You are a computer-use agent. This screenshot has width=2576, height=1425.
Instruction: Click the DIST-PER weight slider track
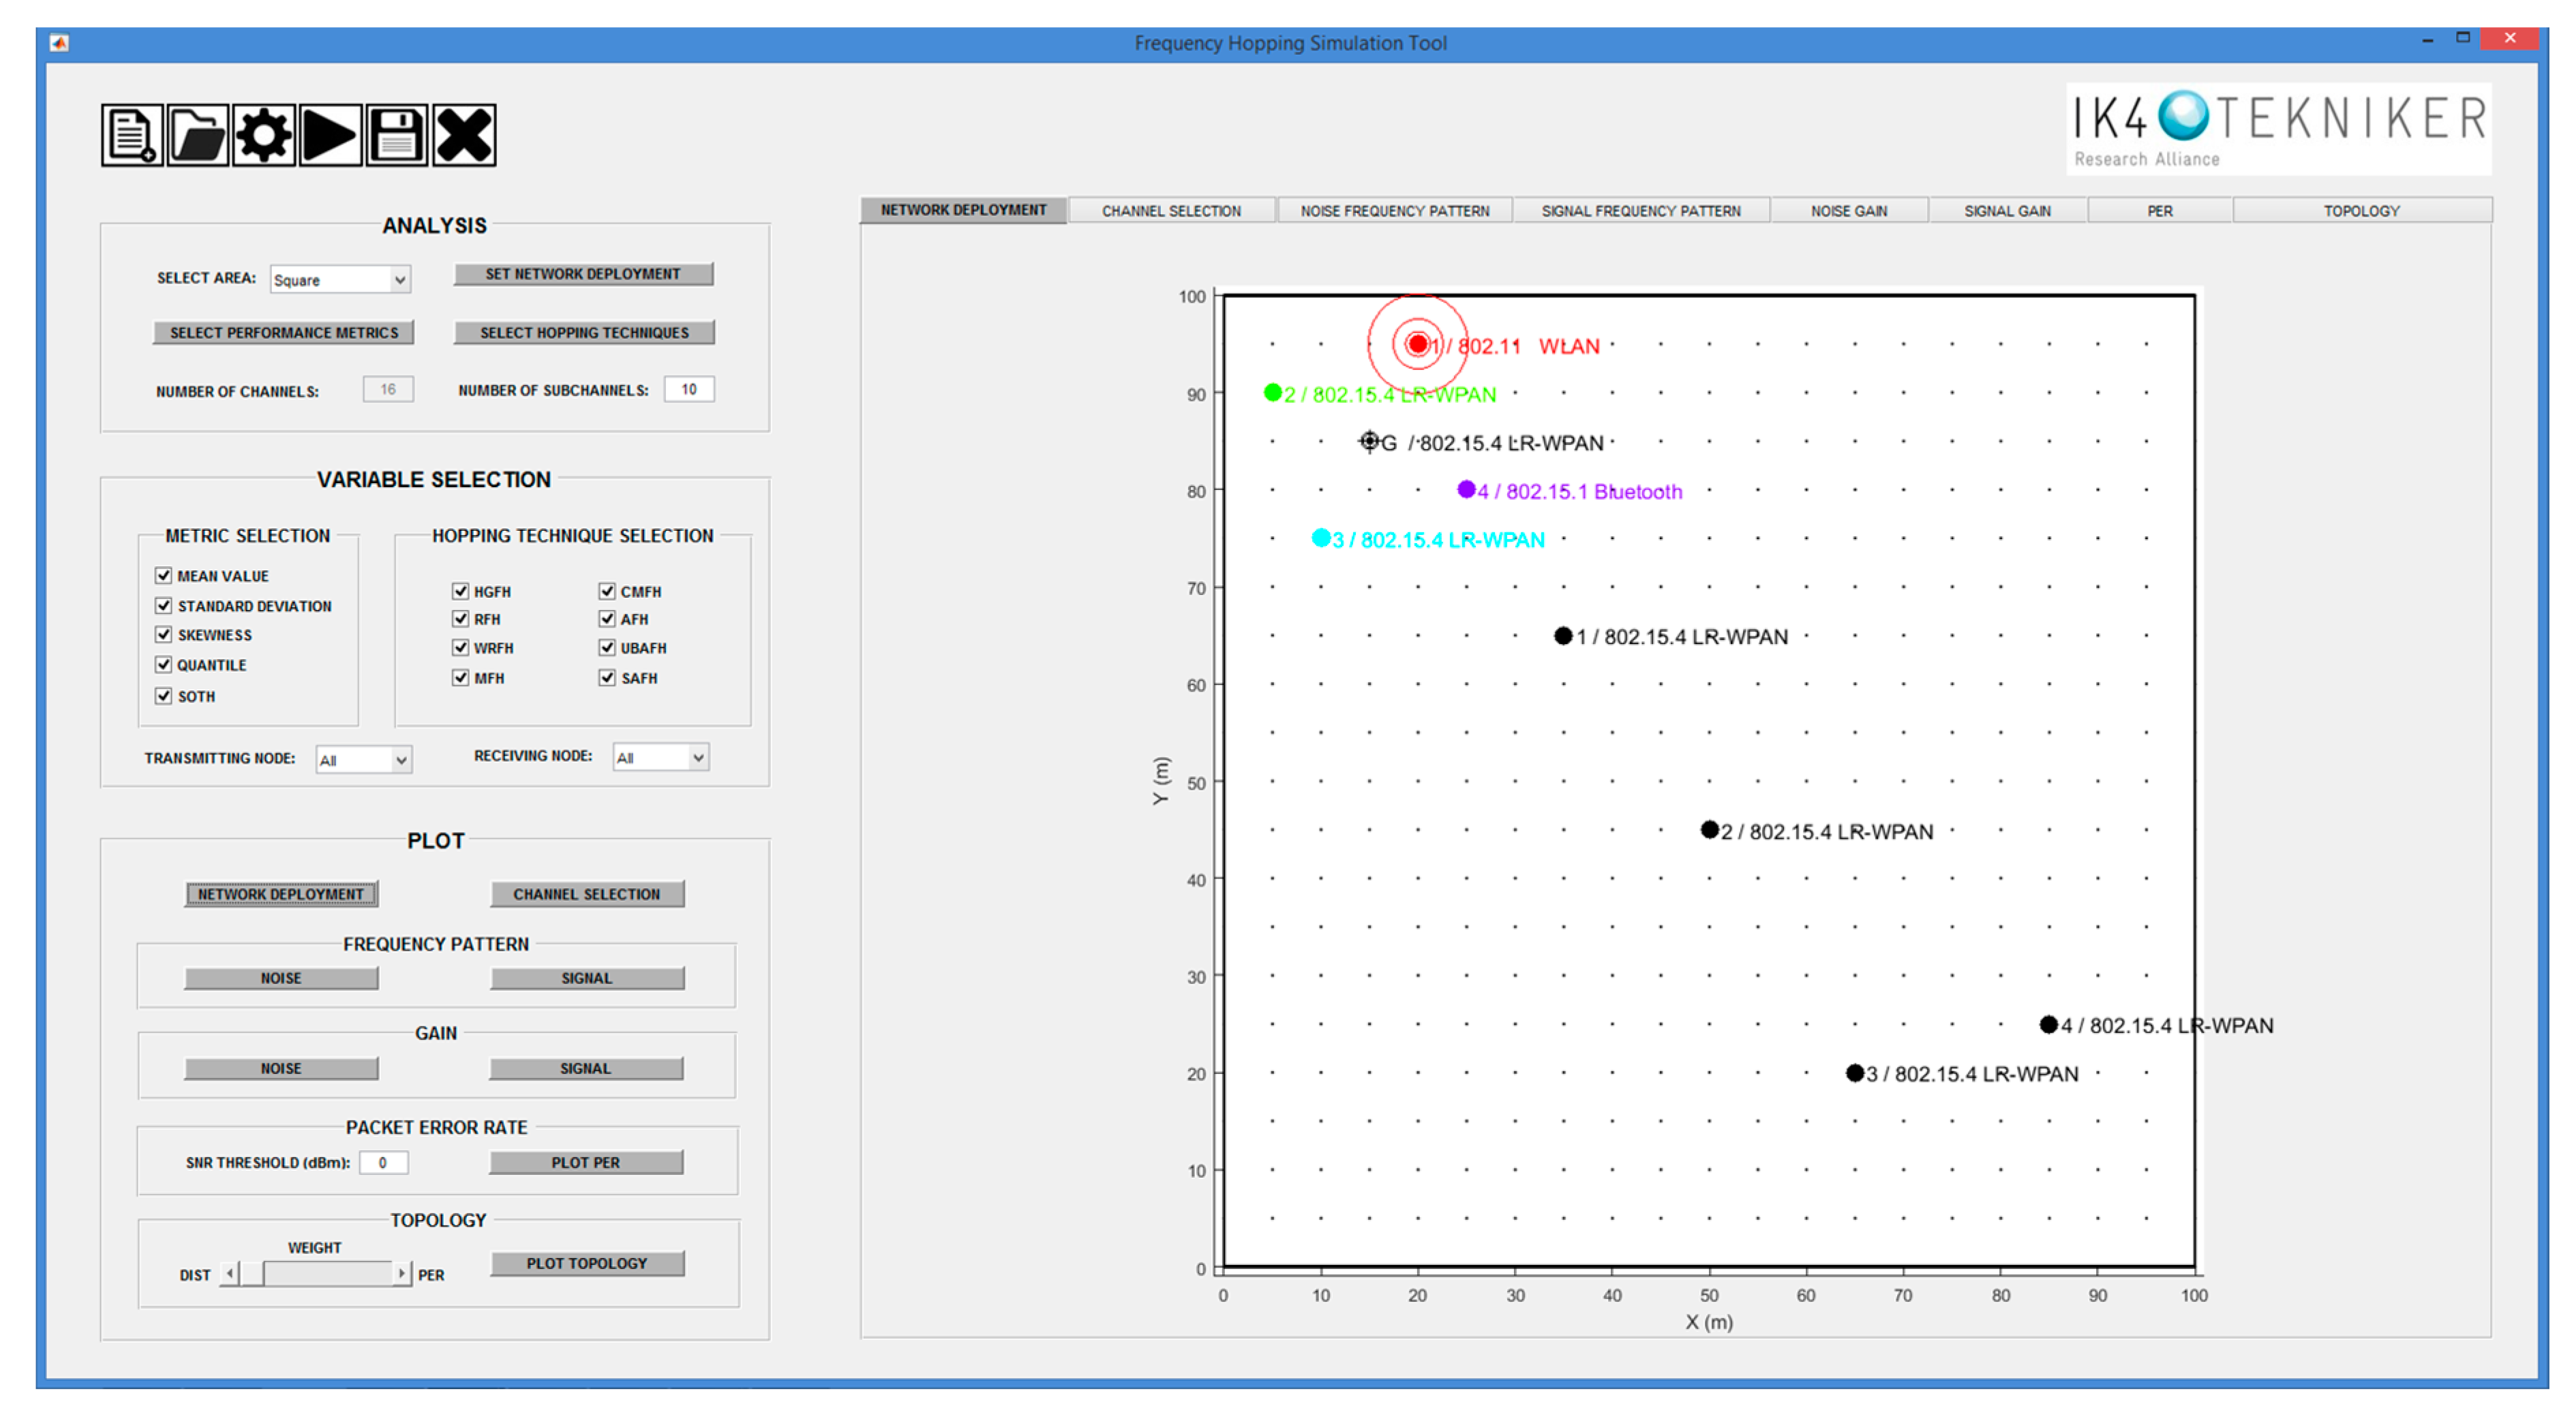330,1273
